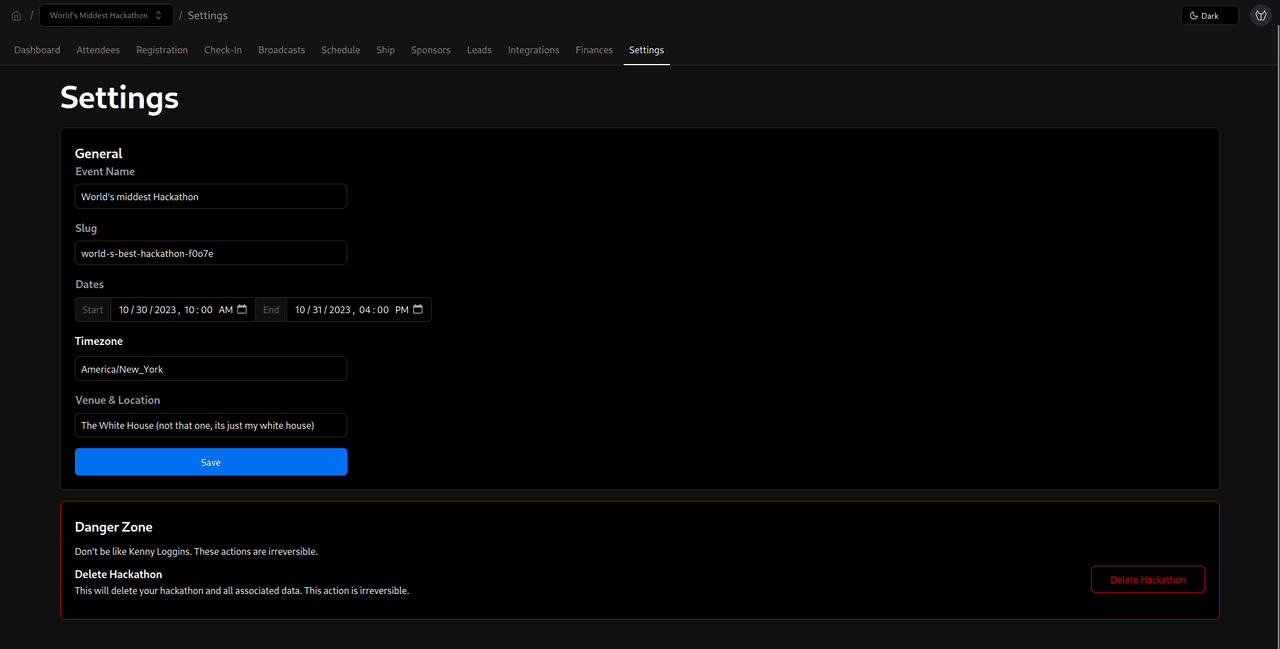View the Schedule tab

(x=340, y=50)
